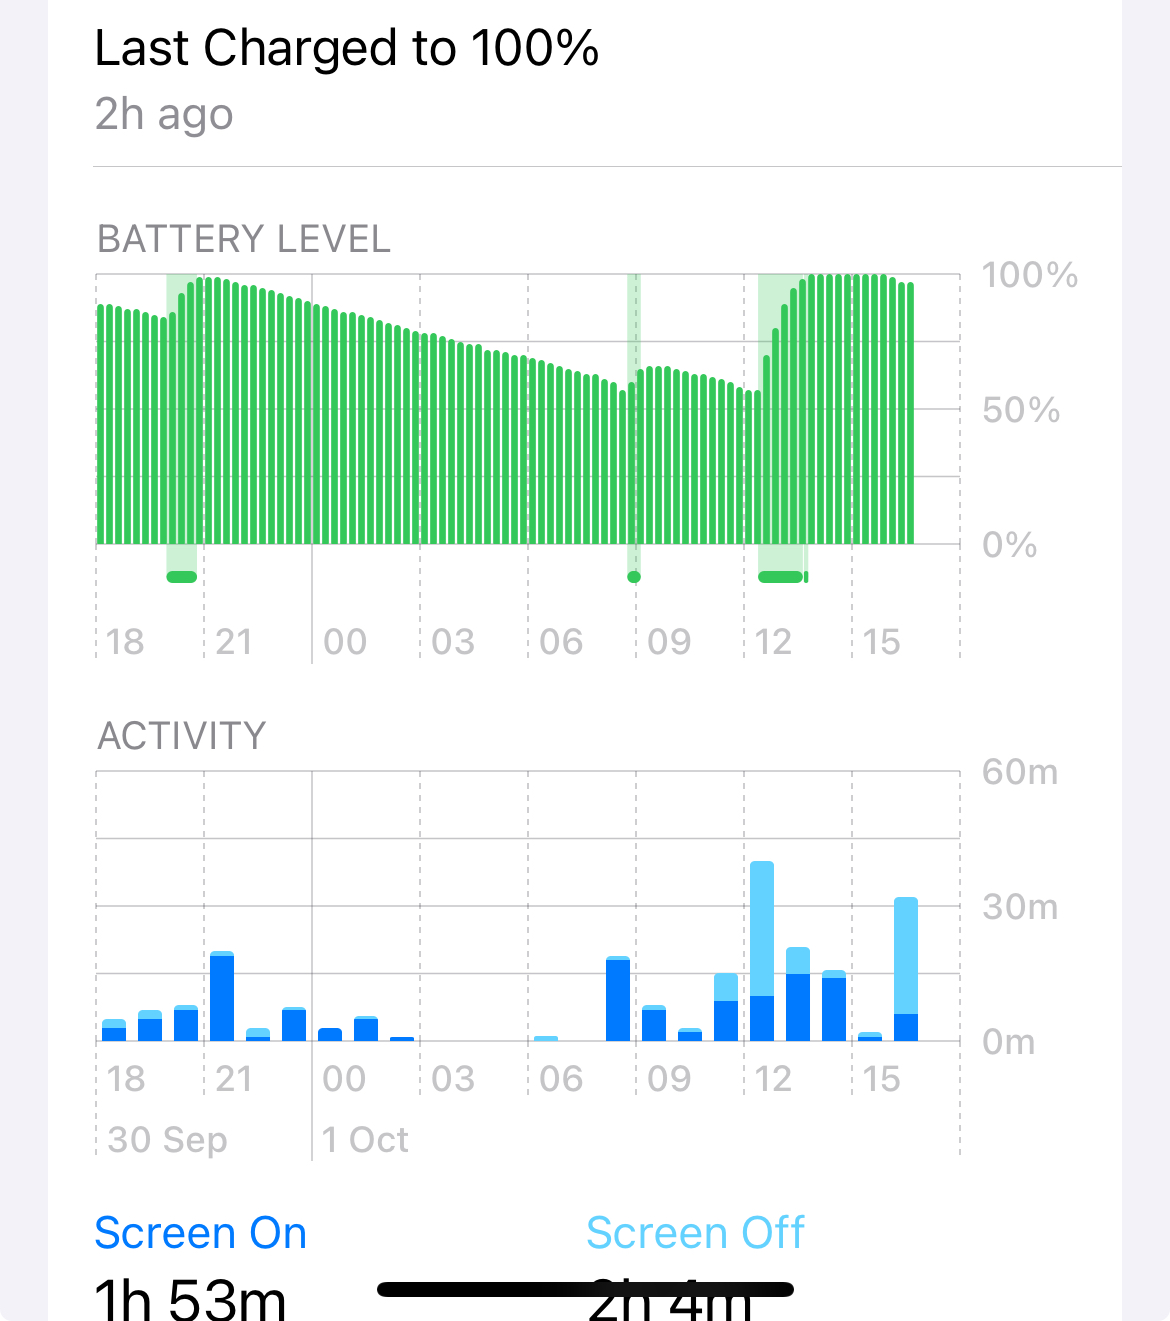Select the tall activity bar just before 09

[x=618, y=999]
